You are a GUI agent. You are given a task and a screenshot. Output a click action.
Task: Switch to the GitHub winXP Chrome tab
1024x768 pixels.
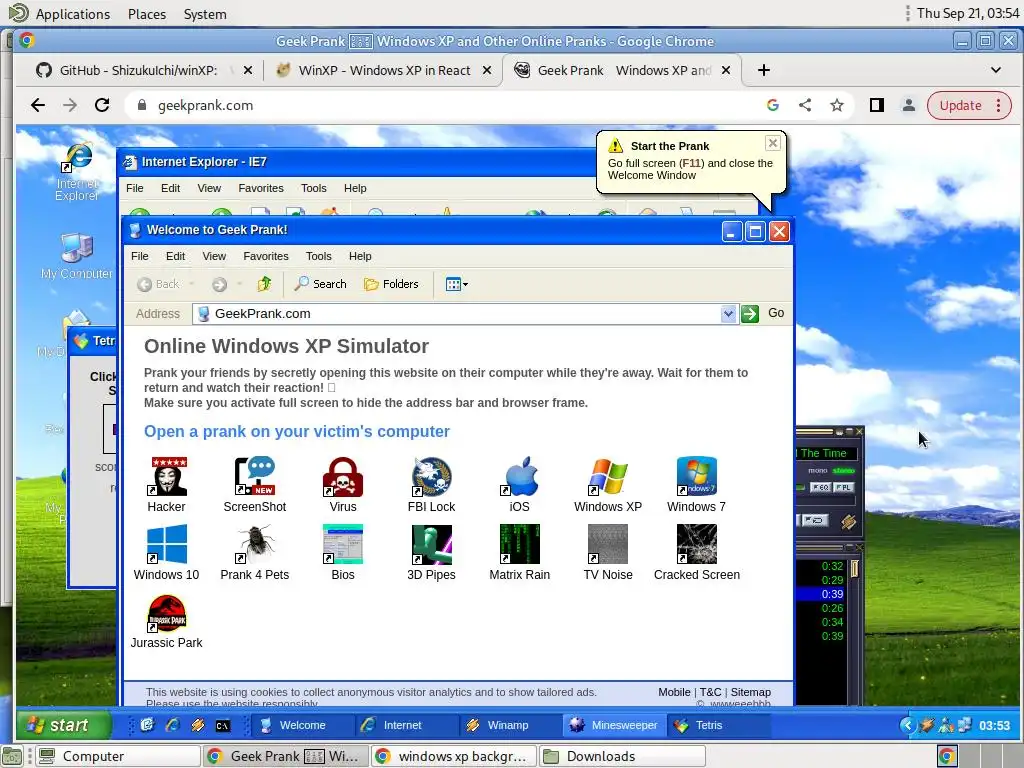138,70
